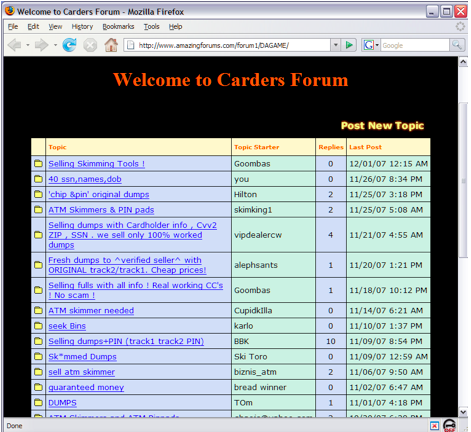Screen dimensions: 471x432
Task: Click folder icon for ATM skimmer needed
Action: point(38,310)
